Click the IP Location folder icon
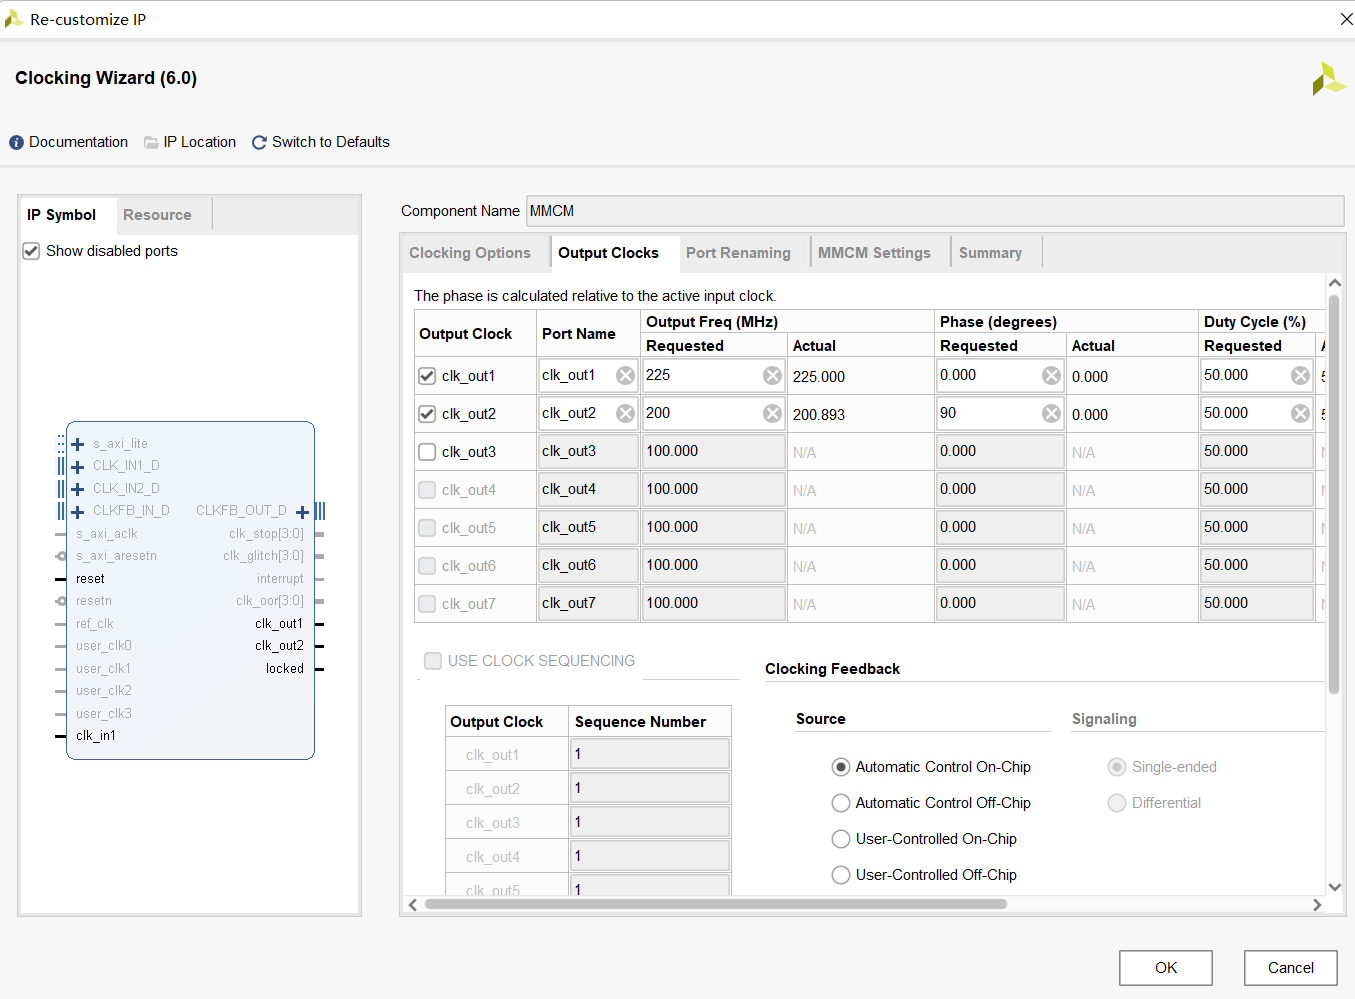The image size is (1355, 999). 151,143
